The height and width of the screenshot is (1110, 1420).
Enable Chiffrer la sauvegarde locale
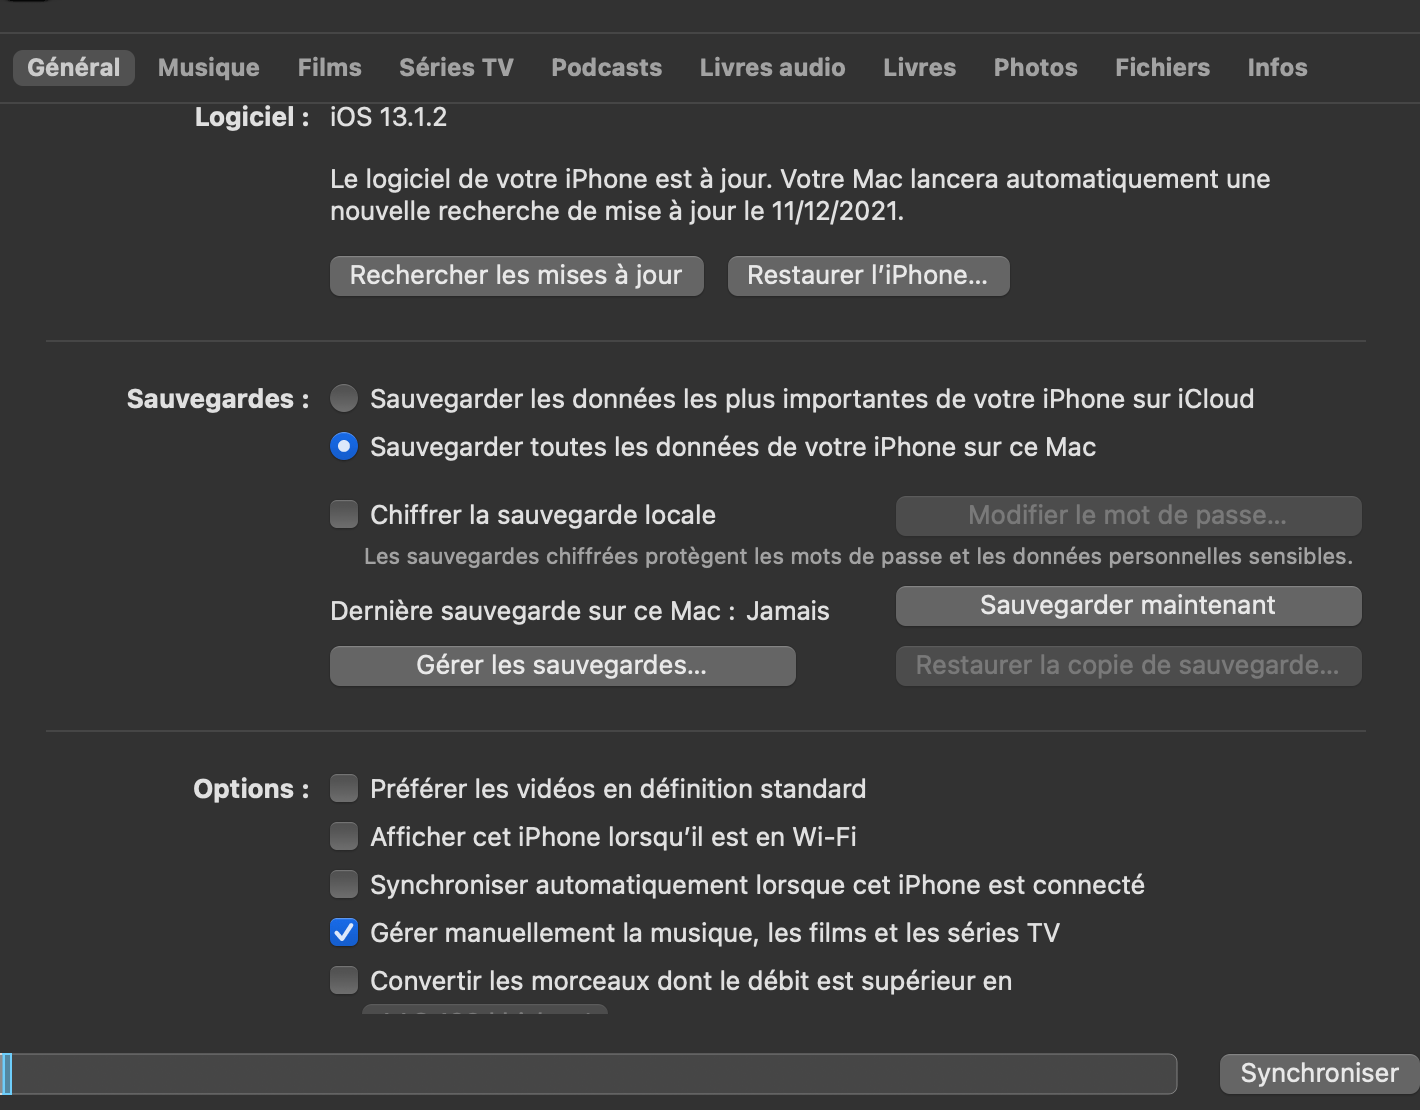pyautogui.click(x=343, y=514)
